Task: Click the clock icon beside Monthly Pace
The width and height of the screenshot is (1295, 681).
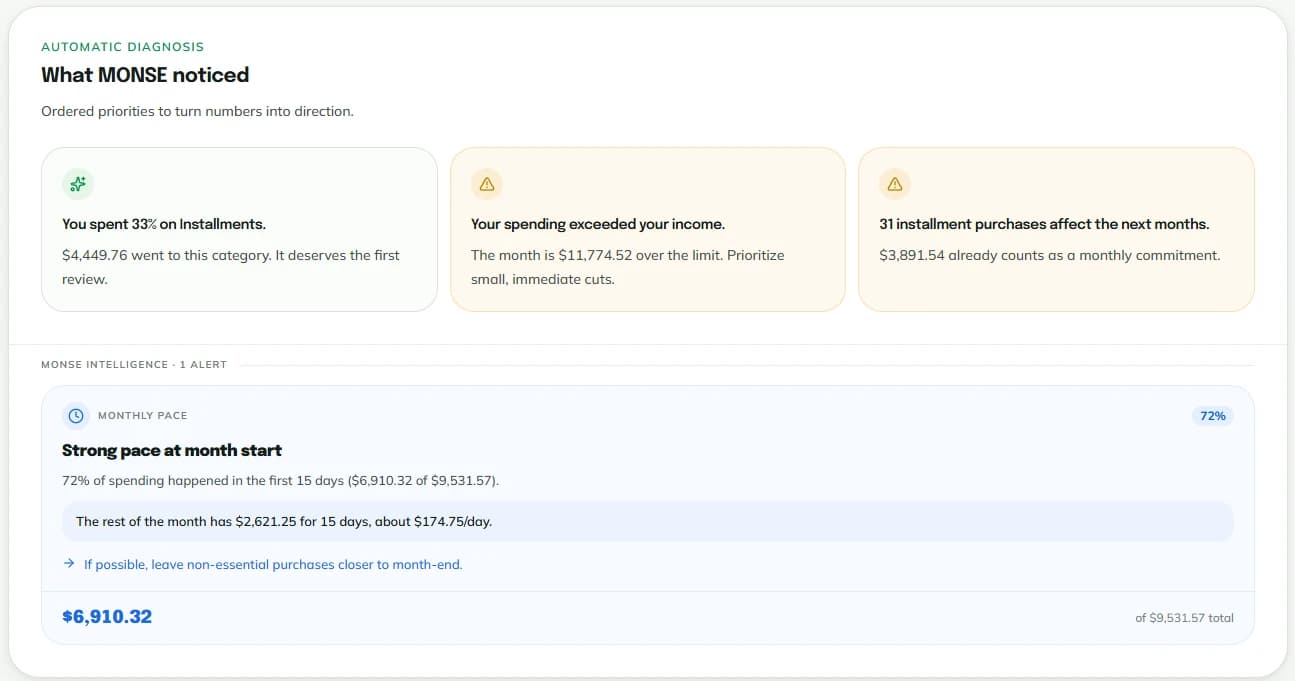Action: (76, 415)
